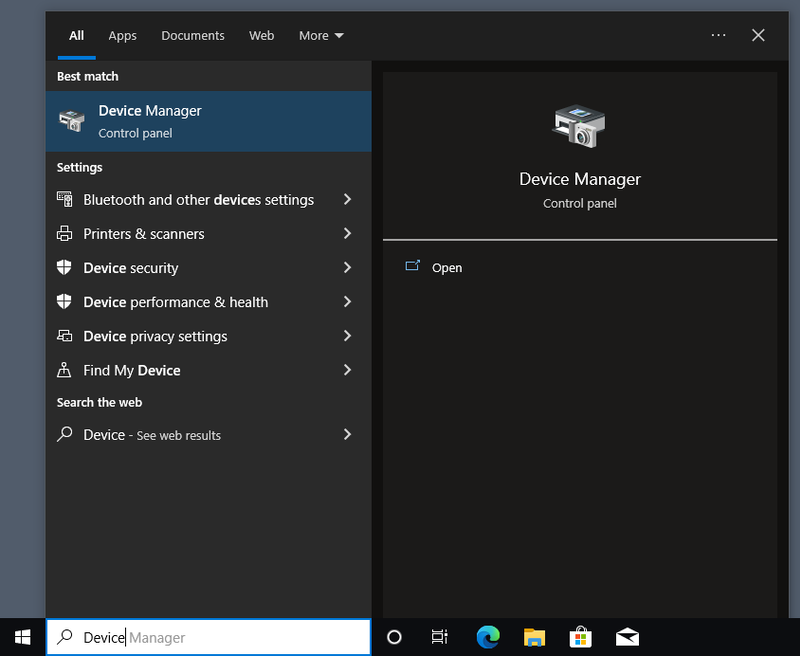Screen dimensions: 800x656
Task: Switch to the Documents tab
Action: [193, 35]
